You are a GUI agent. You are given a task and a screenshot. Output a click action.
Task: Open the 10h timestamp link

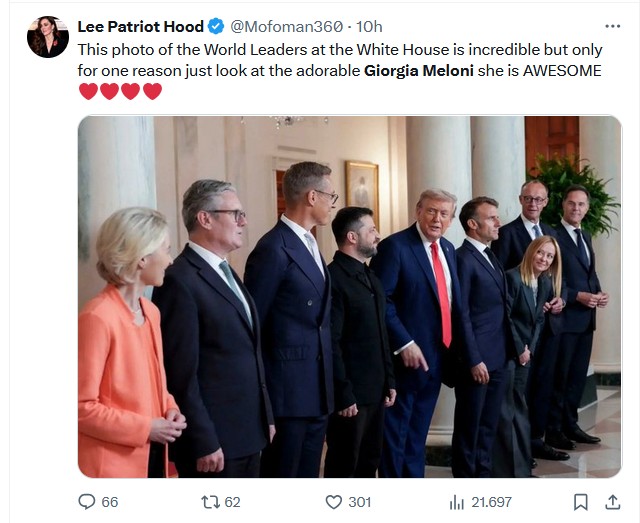369,27
